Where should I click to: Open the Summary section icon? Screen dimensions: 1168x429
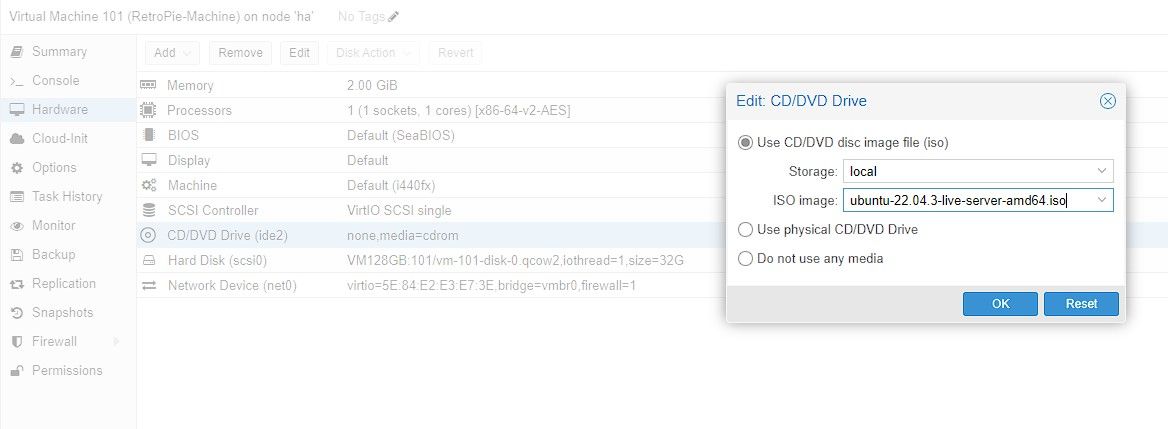[x=16, y=52]
